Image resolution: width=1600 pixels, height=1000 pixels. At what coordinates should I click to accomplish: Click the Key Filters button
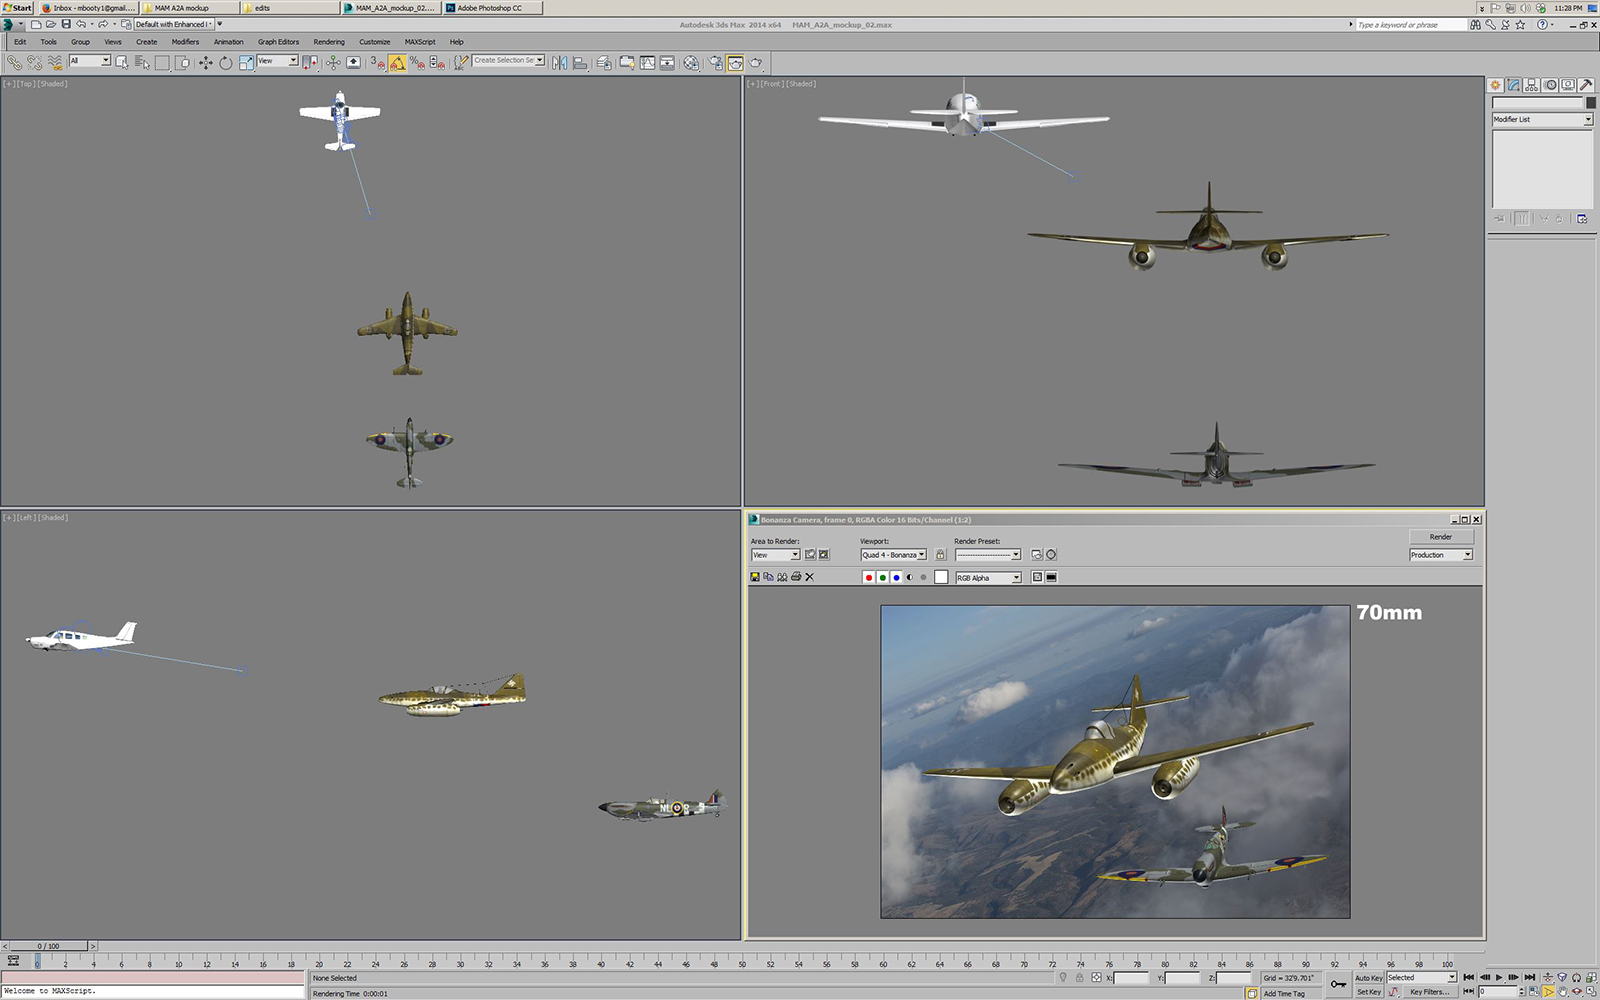pyautogui.click(x=1428, y=992)
